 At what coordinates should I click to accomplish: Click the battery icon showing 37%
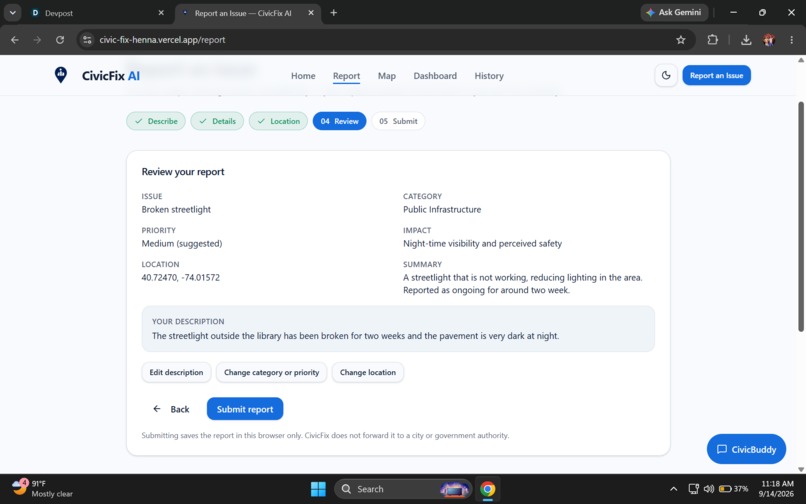(734, 489)
